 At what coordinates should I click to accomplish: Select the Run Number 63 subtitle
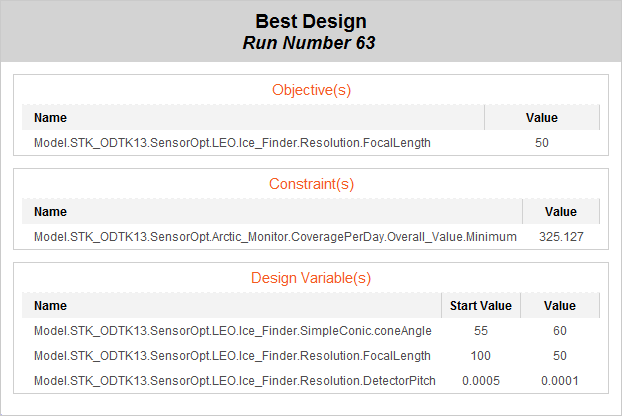[310, 43]
